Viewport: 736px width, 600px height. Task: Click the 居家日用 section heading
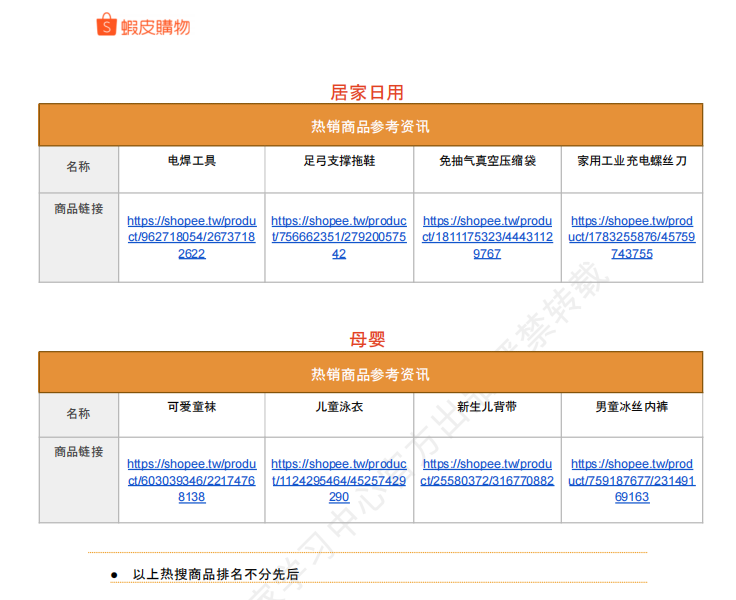367,92
